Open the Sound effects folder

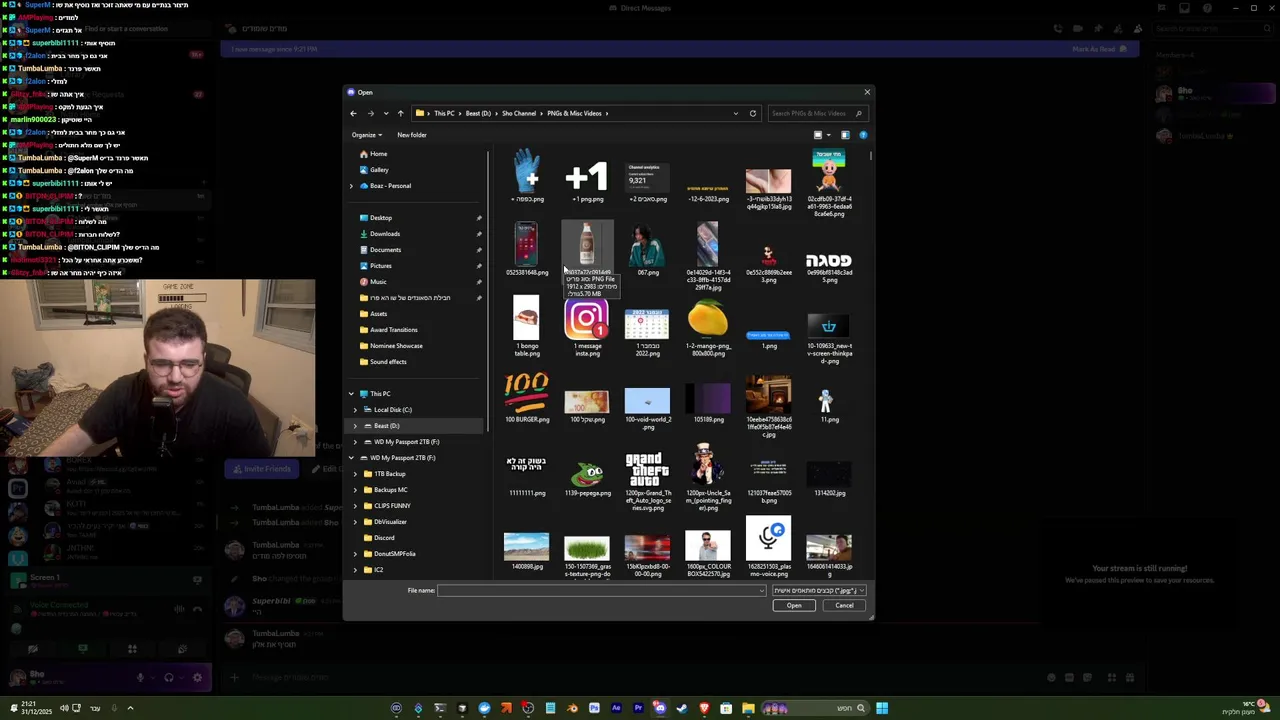coord(388,362)
